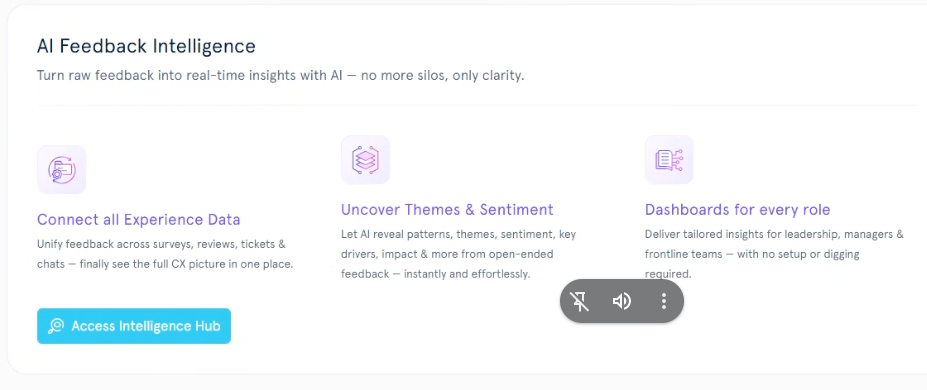Click the 'Unify feedback across surveys' description
This screenshot has height=390, width=927.
(x=165, y=254)
